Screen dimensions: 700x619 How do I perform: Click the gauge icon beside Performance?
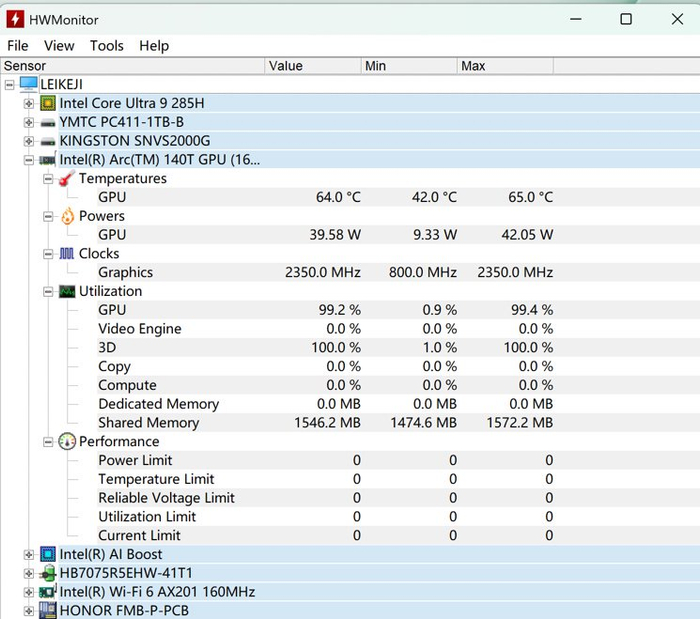point(67,441)
